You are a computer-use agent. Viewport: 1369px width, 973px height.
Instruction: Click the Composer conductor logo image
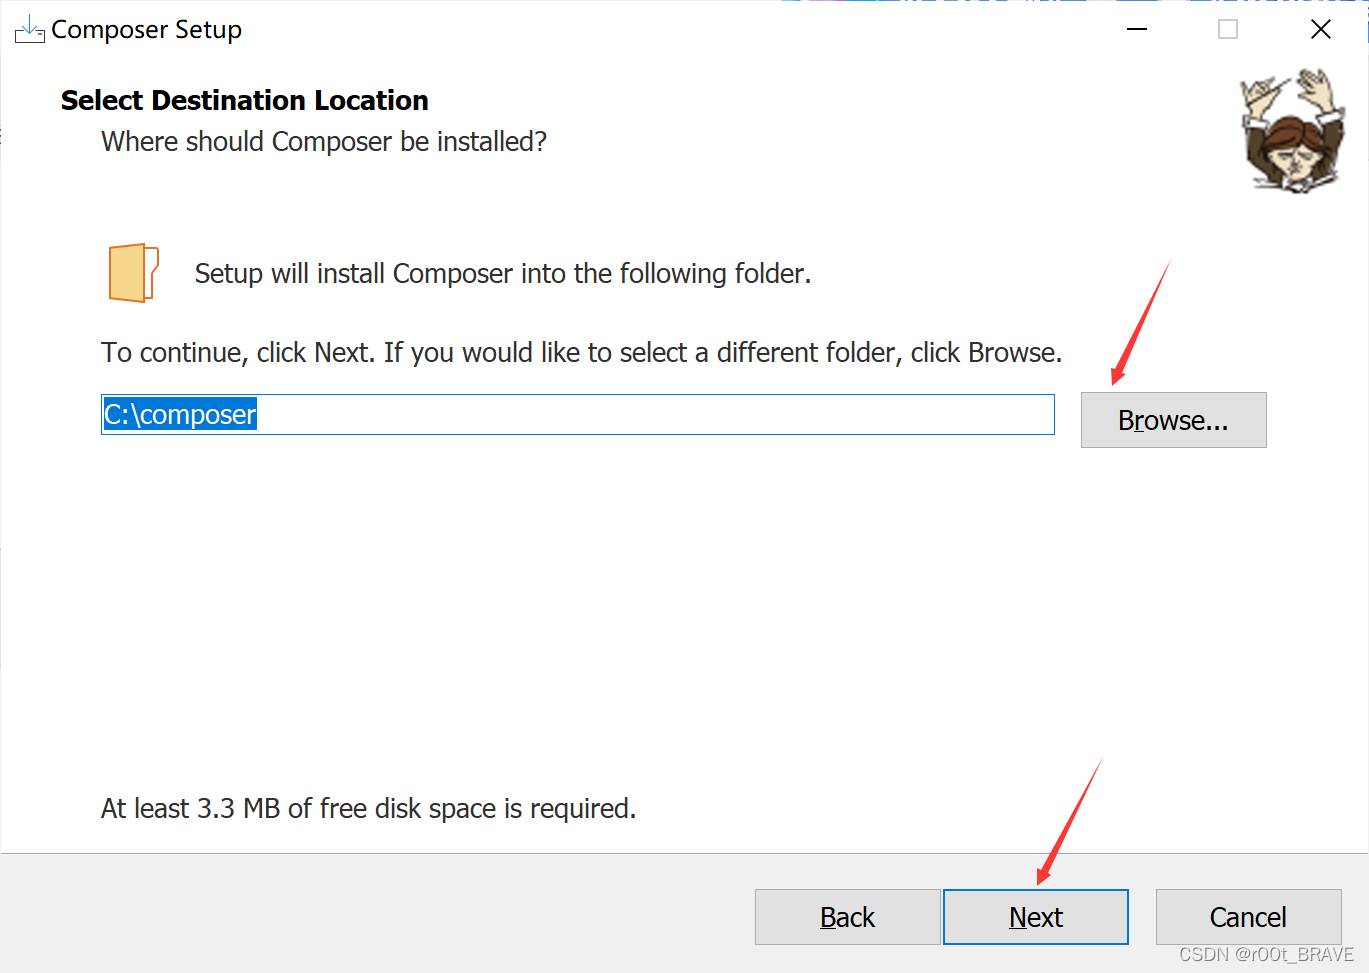(x=1291, y=131)
